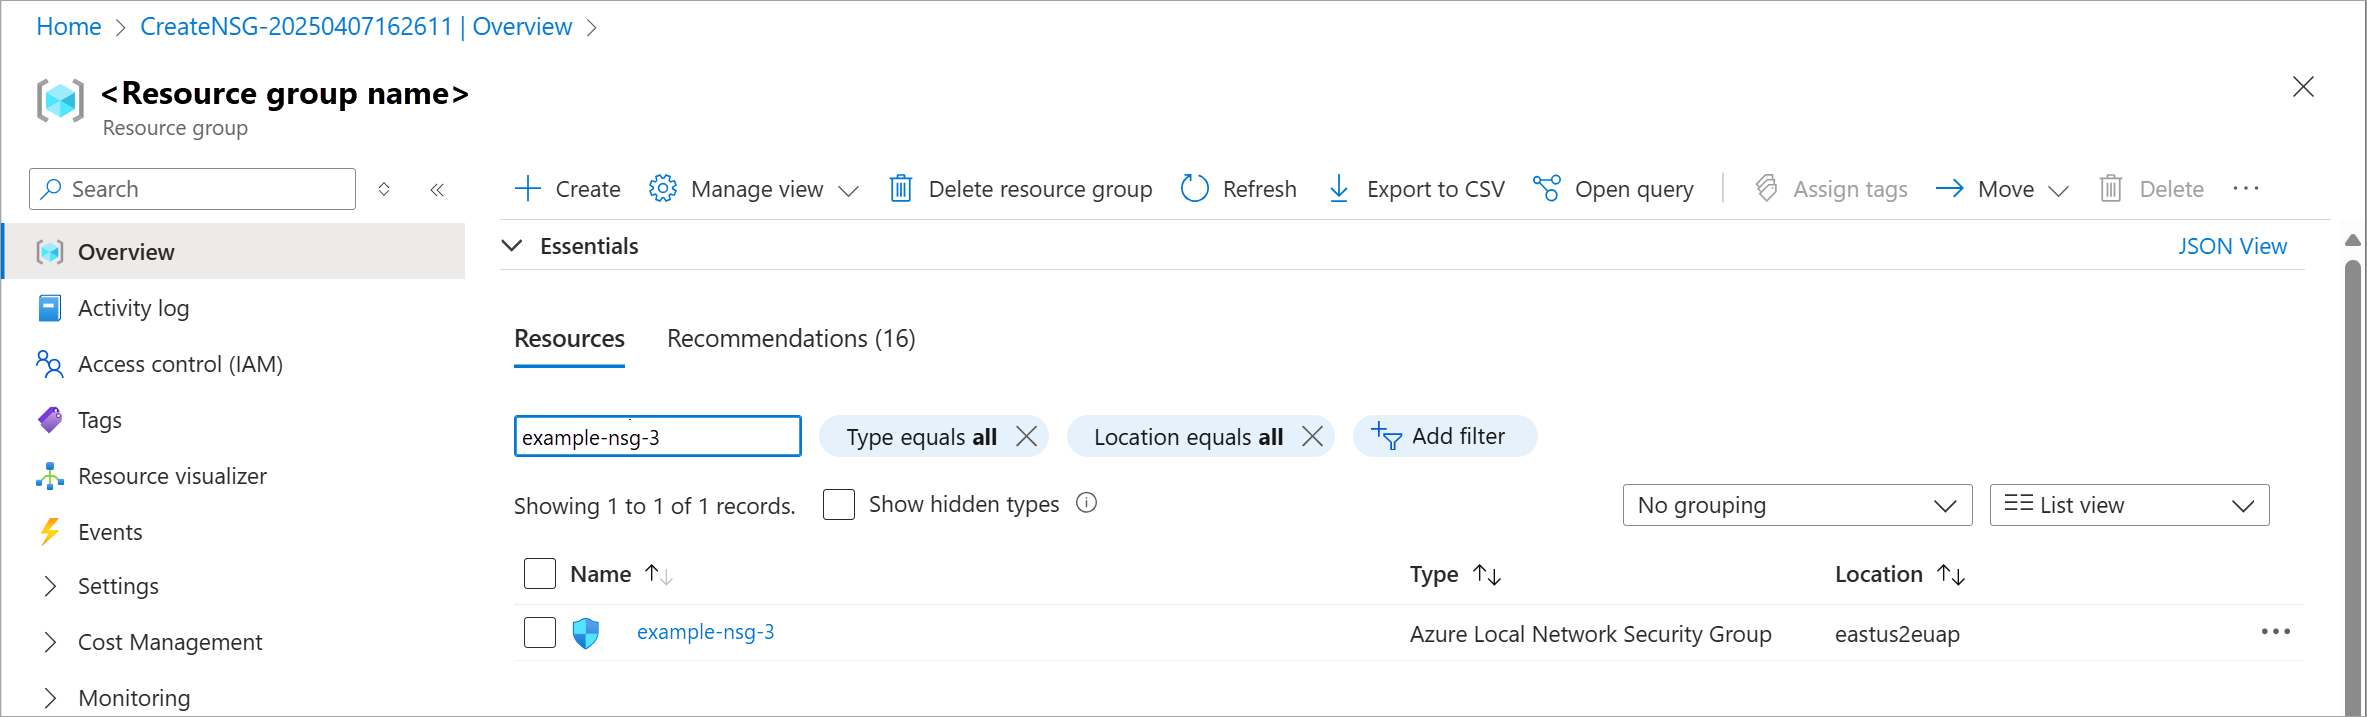Click the Open query icon
Screen dimensions: 2367x717
(x=1546, y=189)
